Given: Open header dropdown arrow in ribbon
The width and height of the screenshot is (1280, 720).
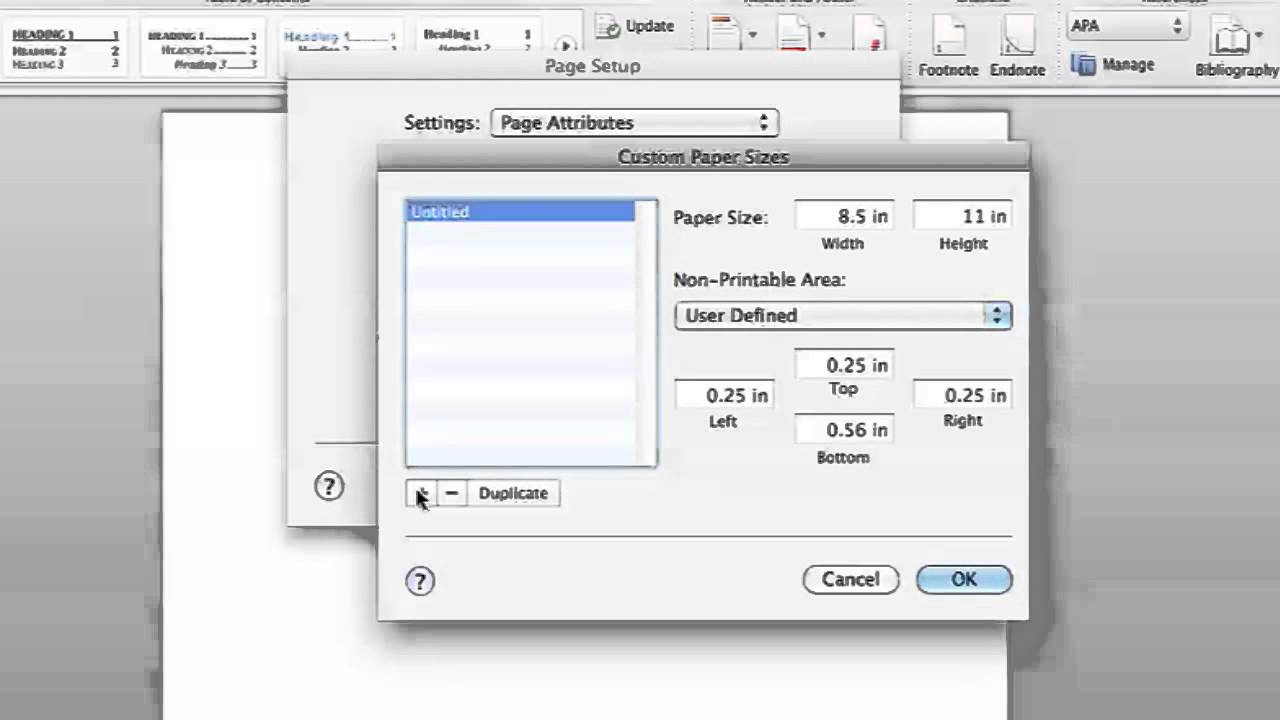Looking at the screenshot, I should 752,35.
